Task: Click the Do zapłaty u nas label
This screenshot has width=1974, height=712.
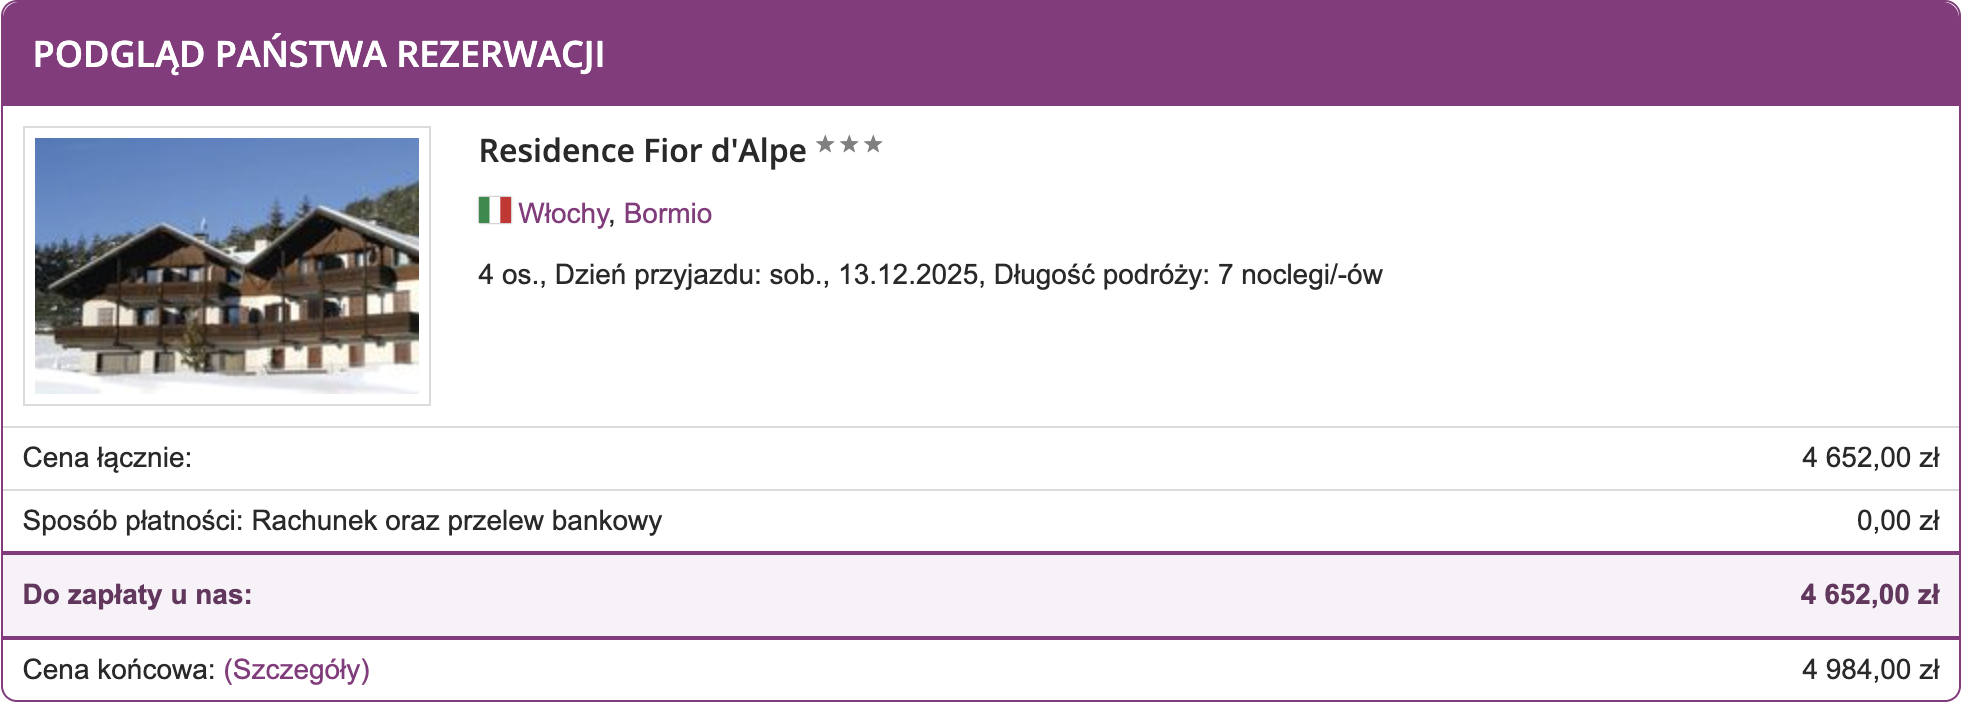Action: (x=137, y=595)
